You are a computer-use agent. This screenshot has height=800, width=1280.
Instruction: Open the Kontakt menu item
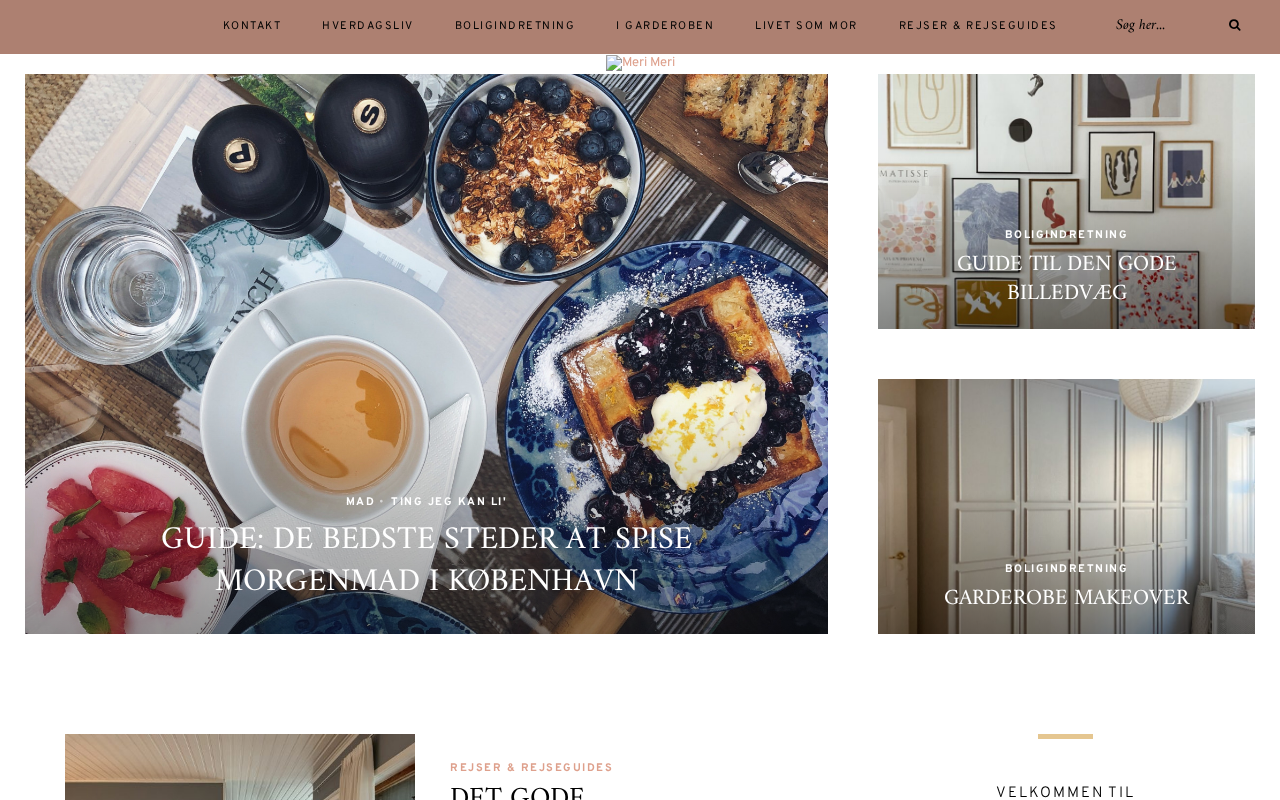(252, 27)
